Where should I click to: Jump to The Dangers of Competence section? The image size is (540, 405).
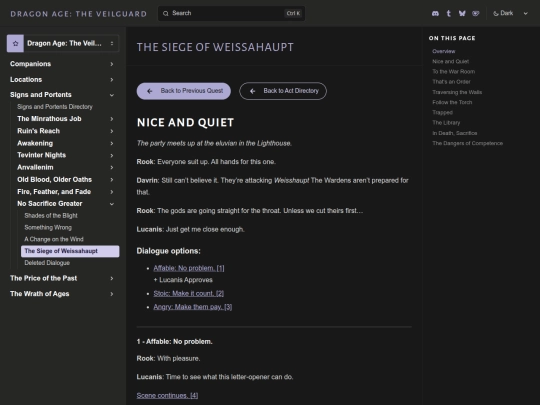[x=467, y=143]
